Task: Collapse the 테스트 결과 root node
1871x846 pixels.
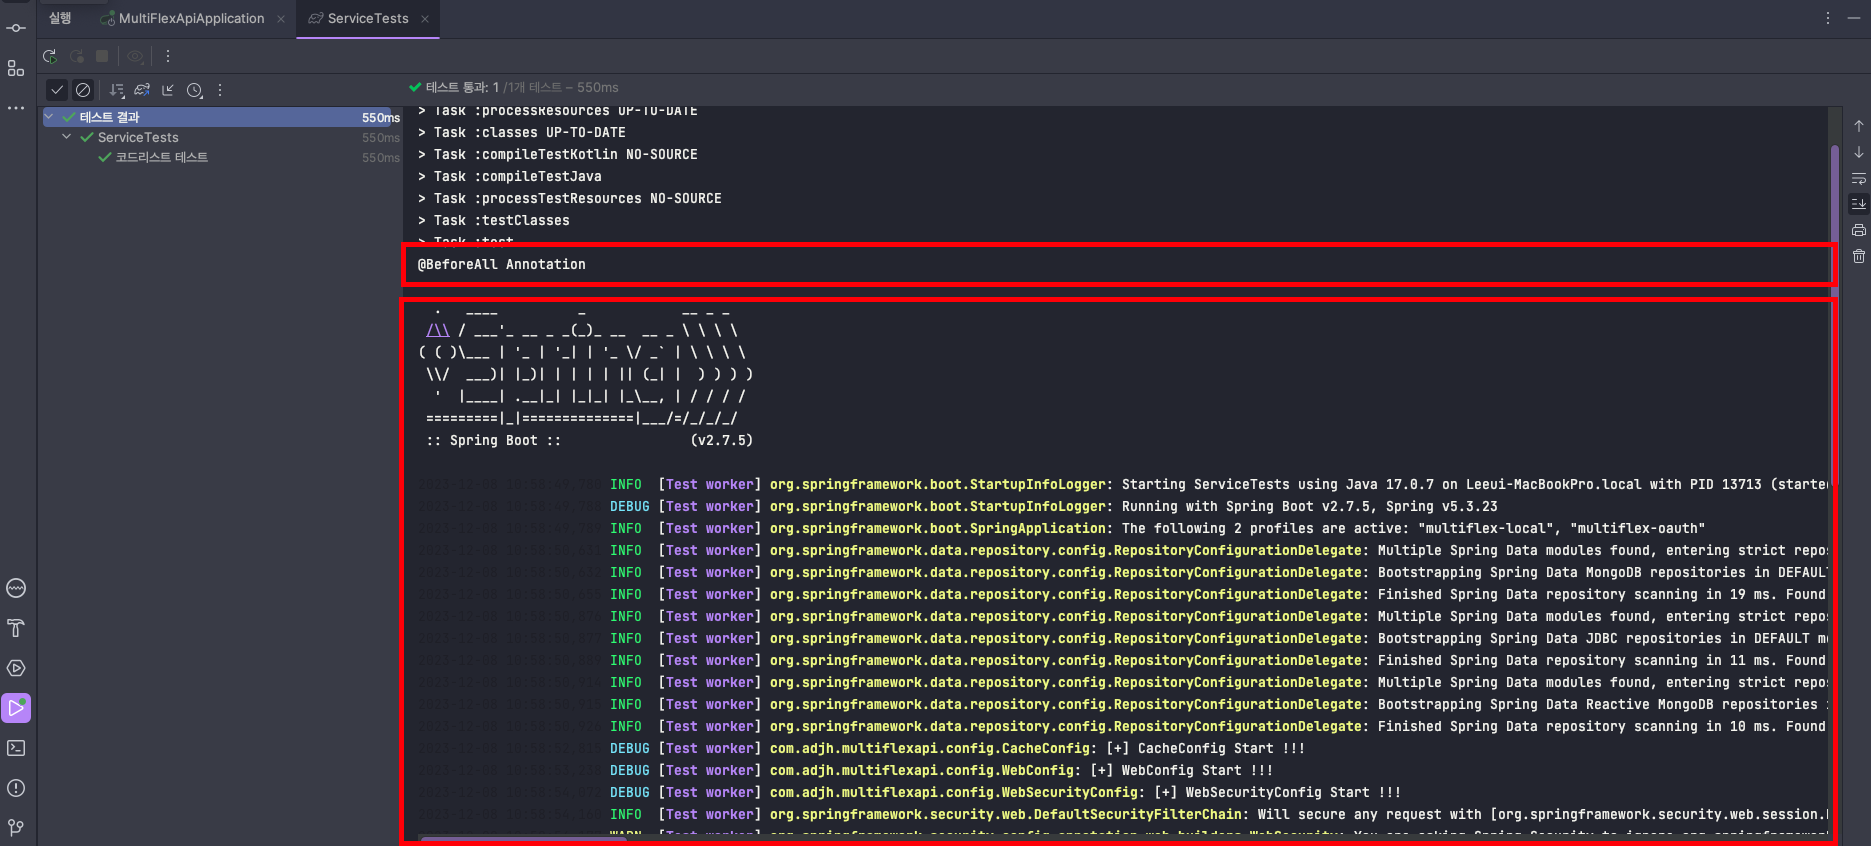Action: tap(49, 117)
